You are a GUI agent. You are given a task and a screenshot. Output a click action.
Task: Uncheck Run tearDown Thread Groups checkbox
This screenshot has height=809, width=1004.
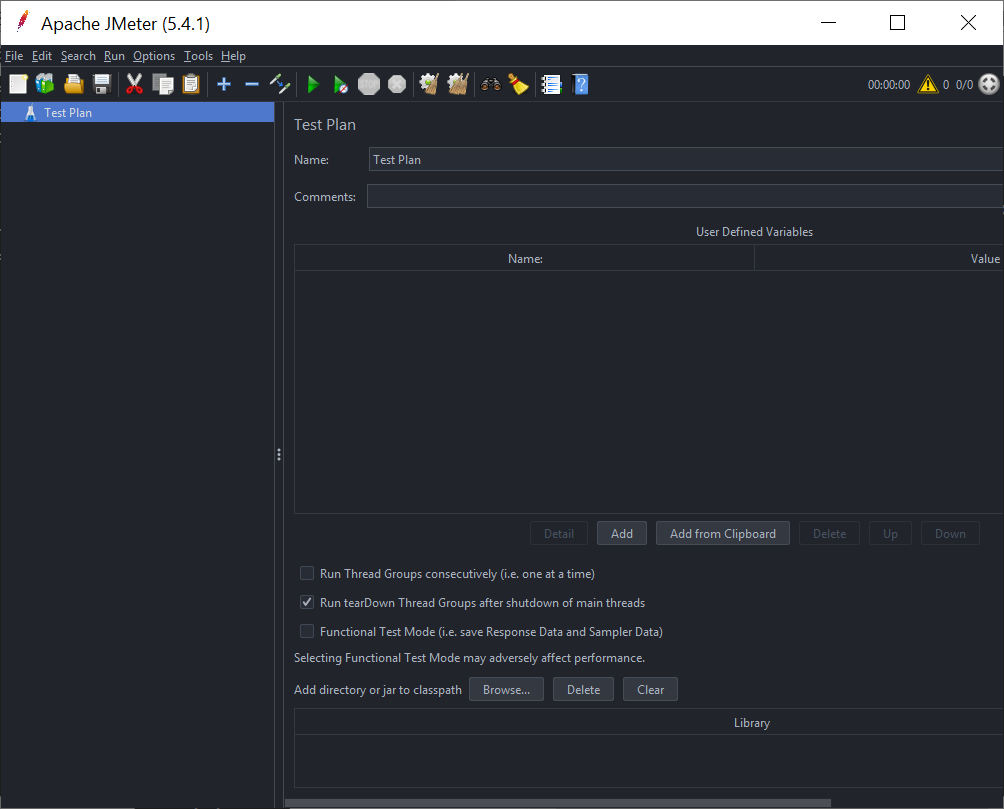(307, 602)
